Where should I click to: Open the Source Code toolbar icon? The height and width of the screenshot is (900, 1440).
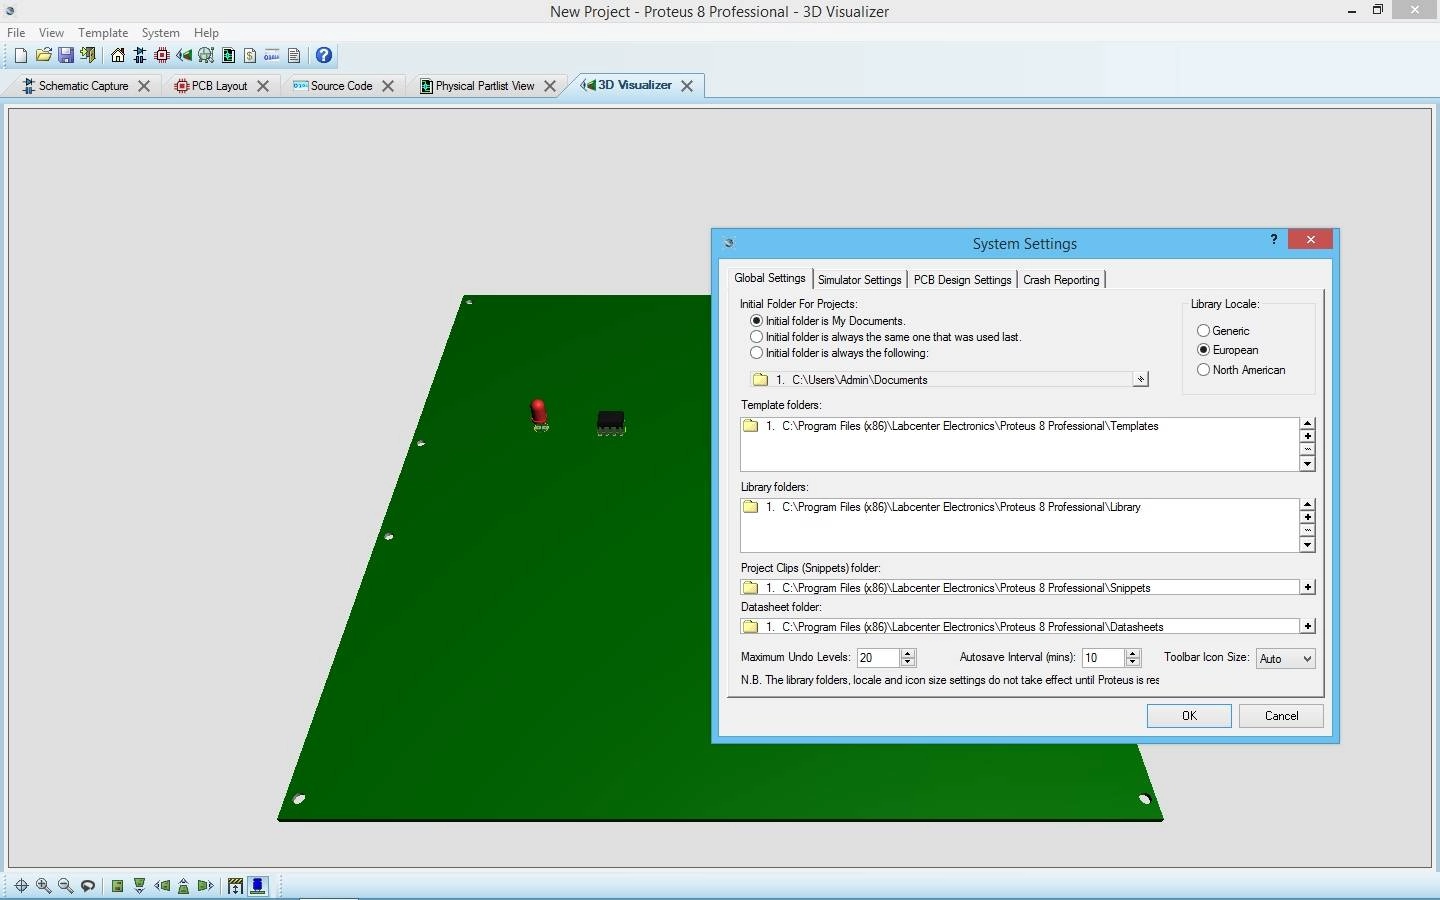[272, 56]
